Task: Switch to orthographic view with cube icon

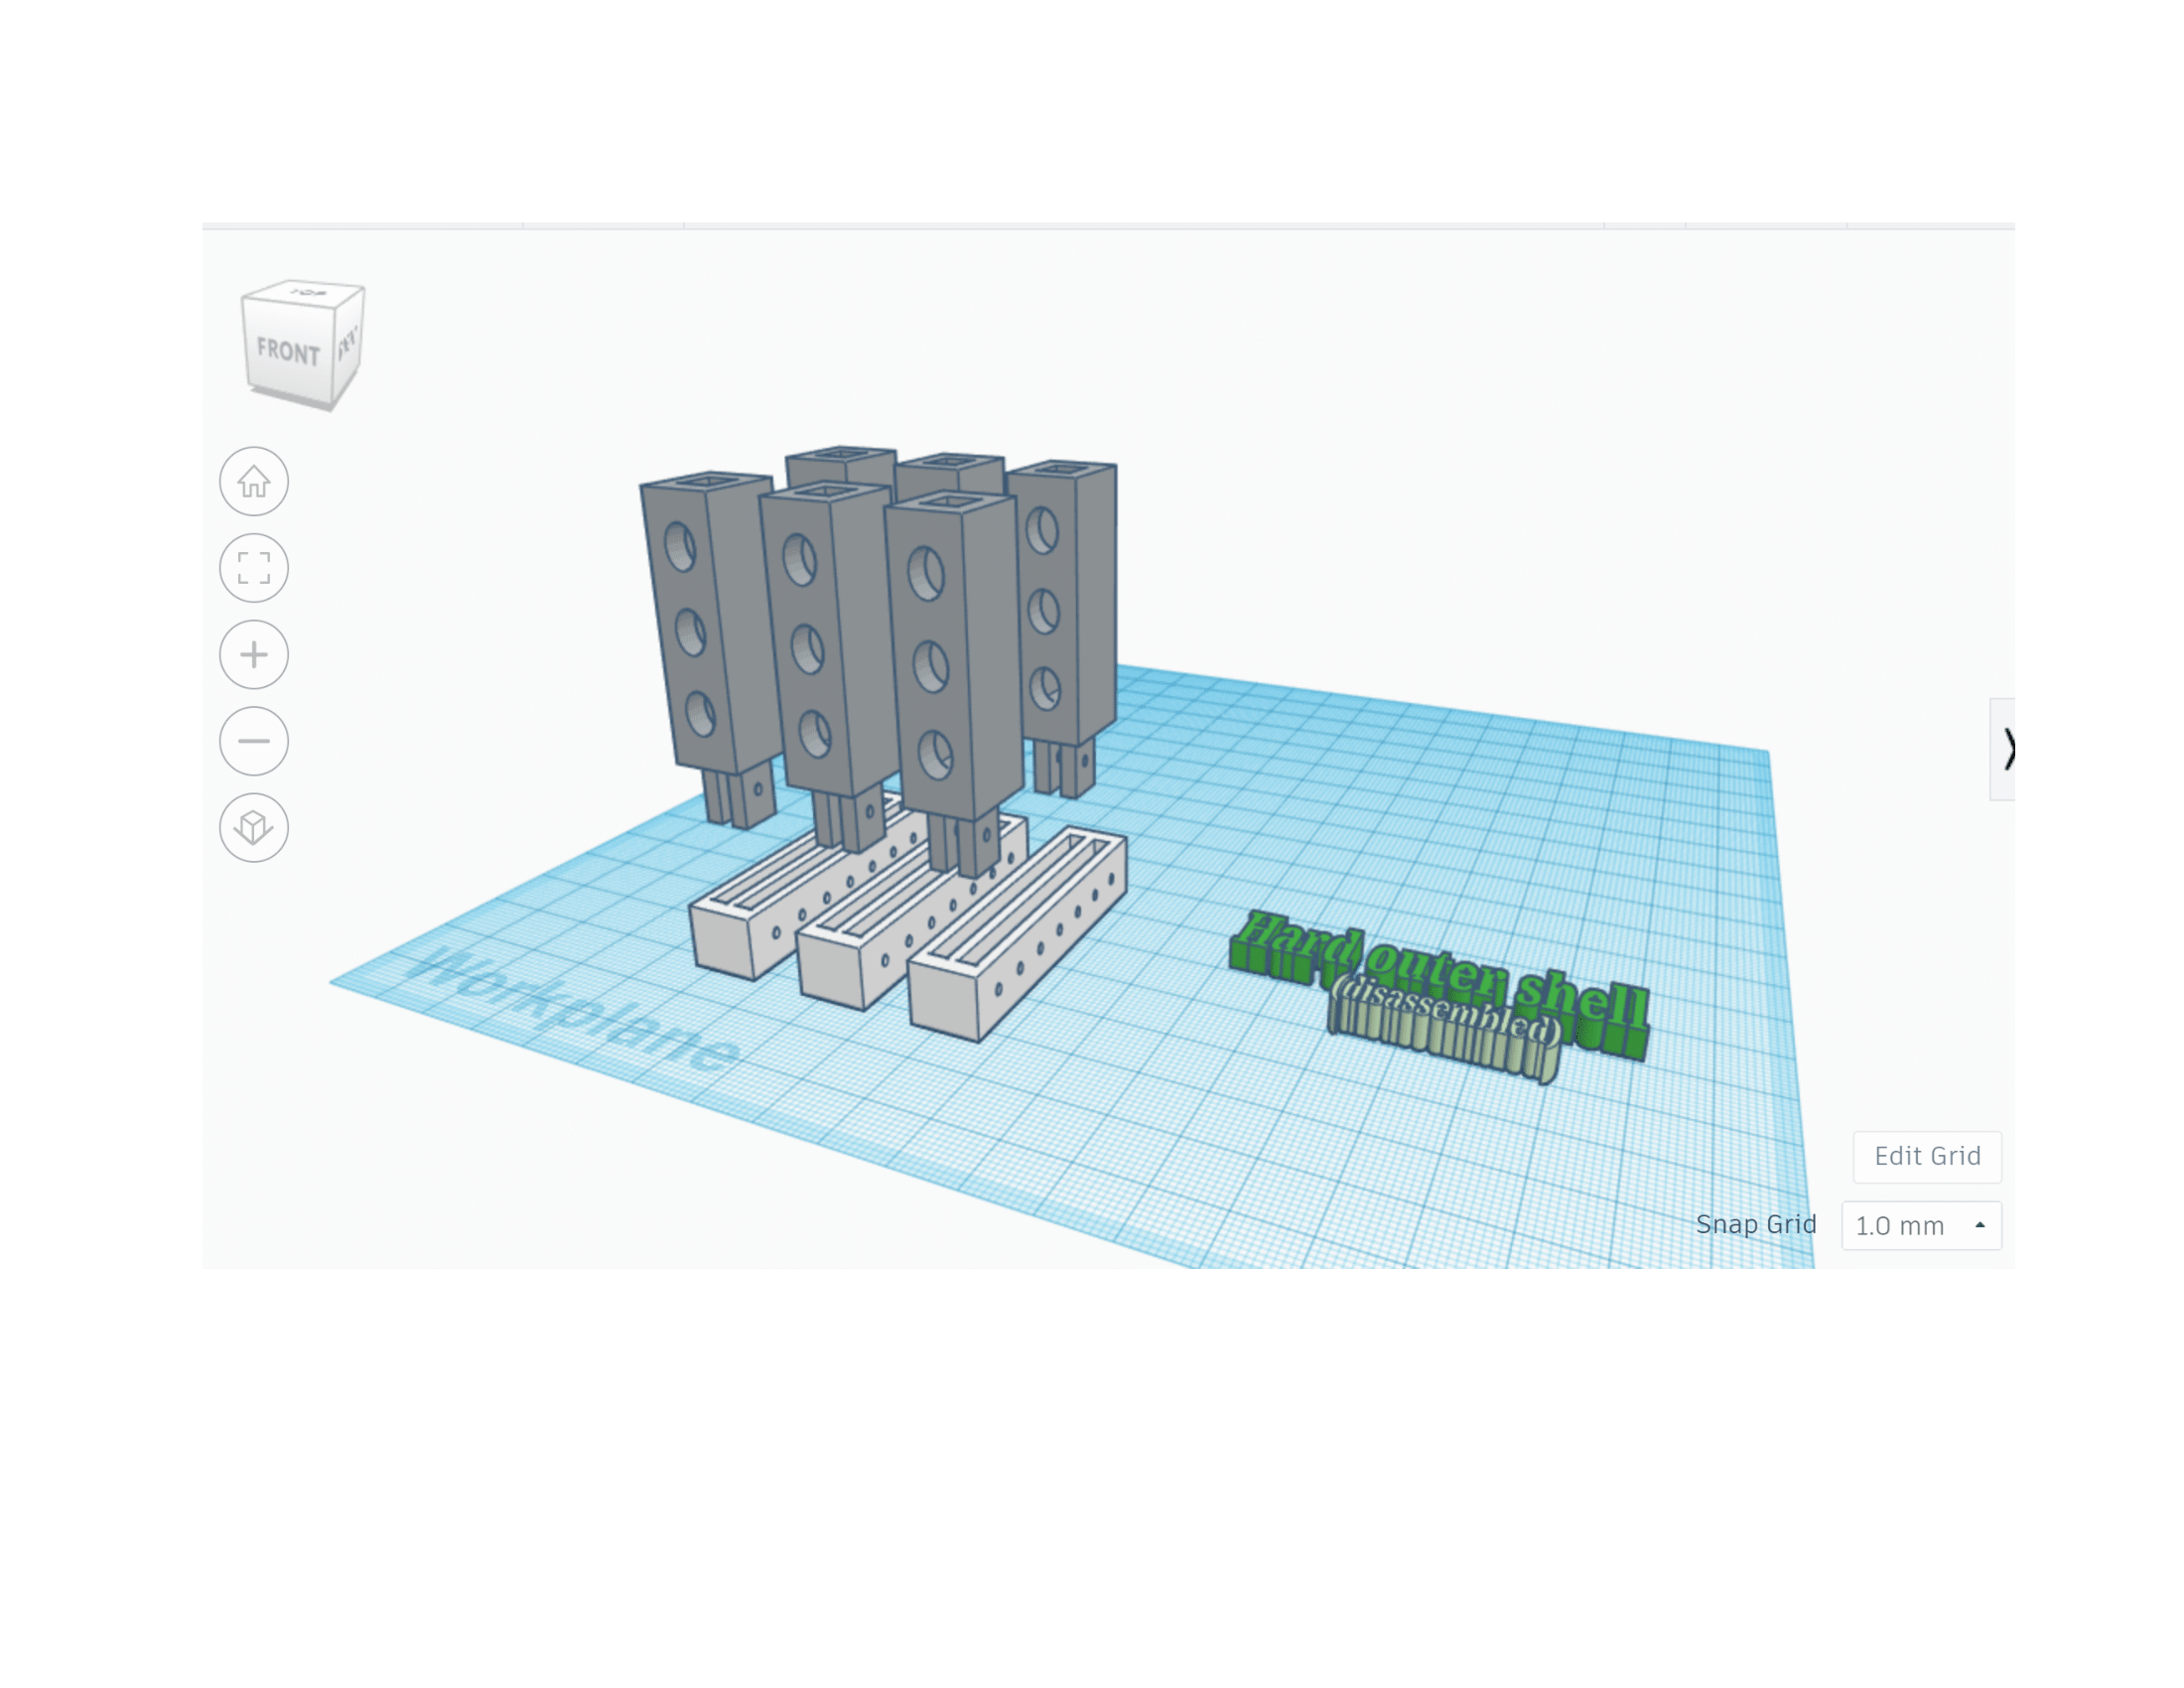Action: [254, 828]
